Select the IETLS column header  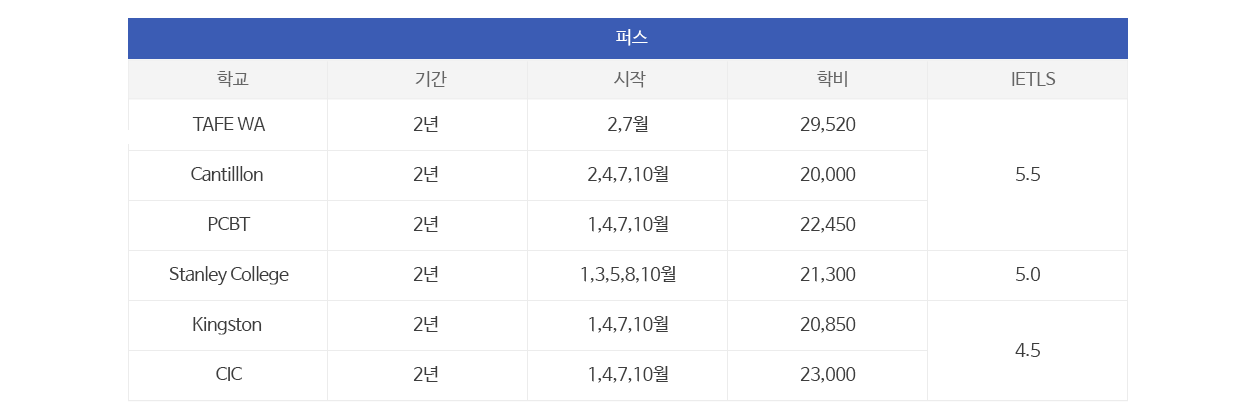tap(1028, 80)
